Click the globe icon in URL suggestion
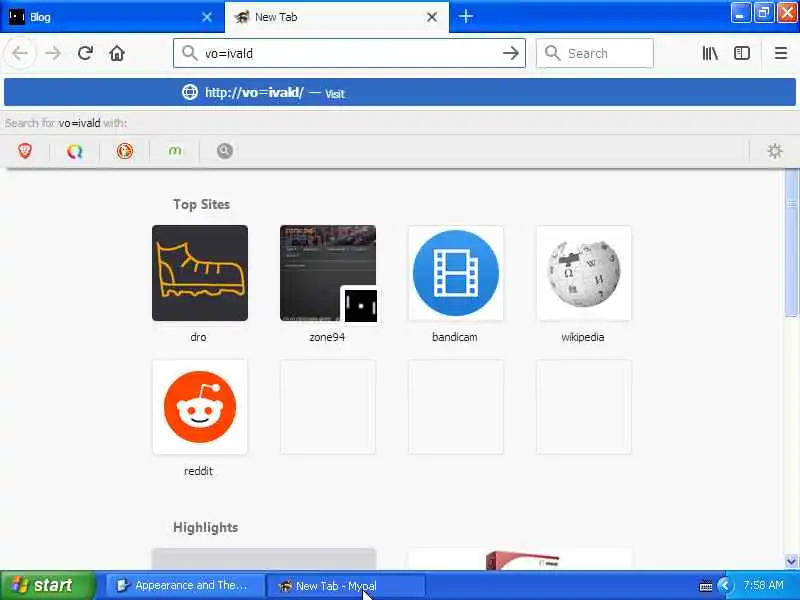The image size is (800, 600). tap(190, 92)
